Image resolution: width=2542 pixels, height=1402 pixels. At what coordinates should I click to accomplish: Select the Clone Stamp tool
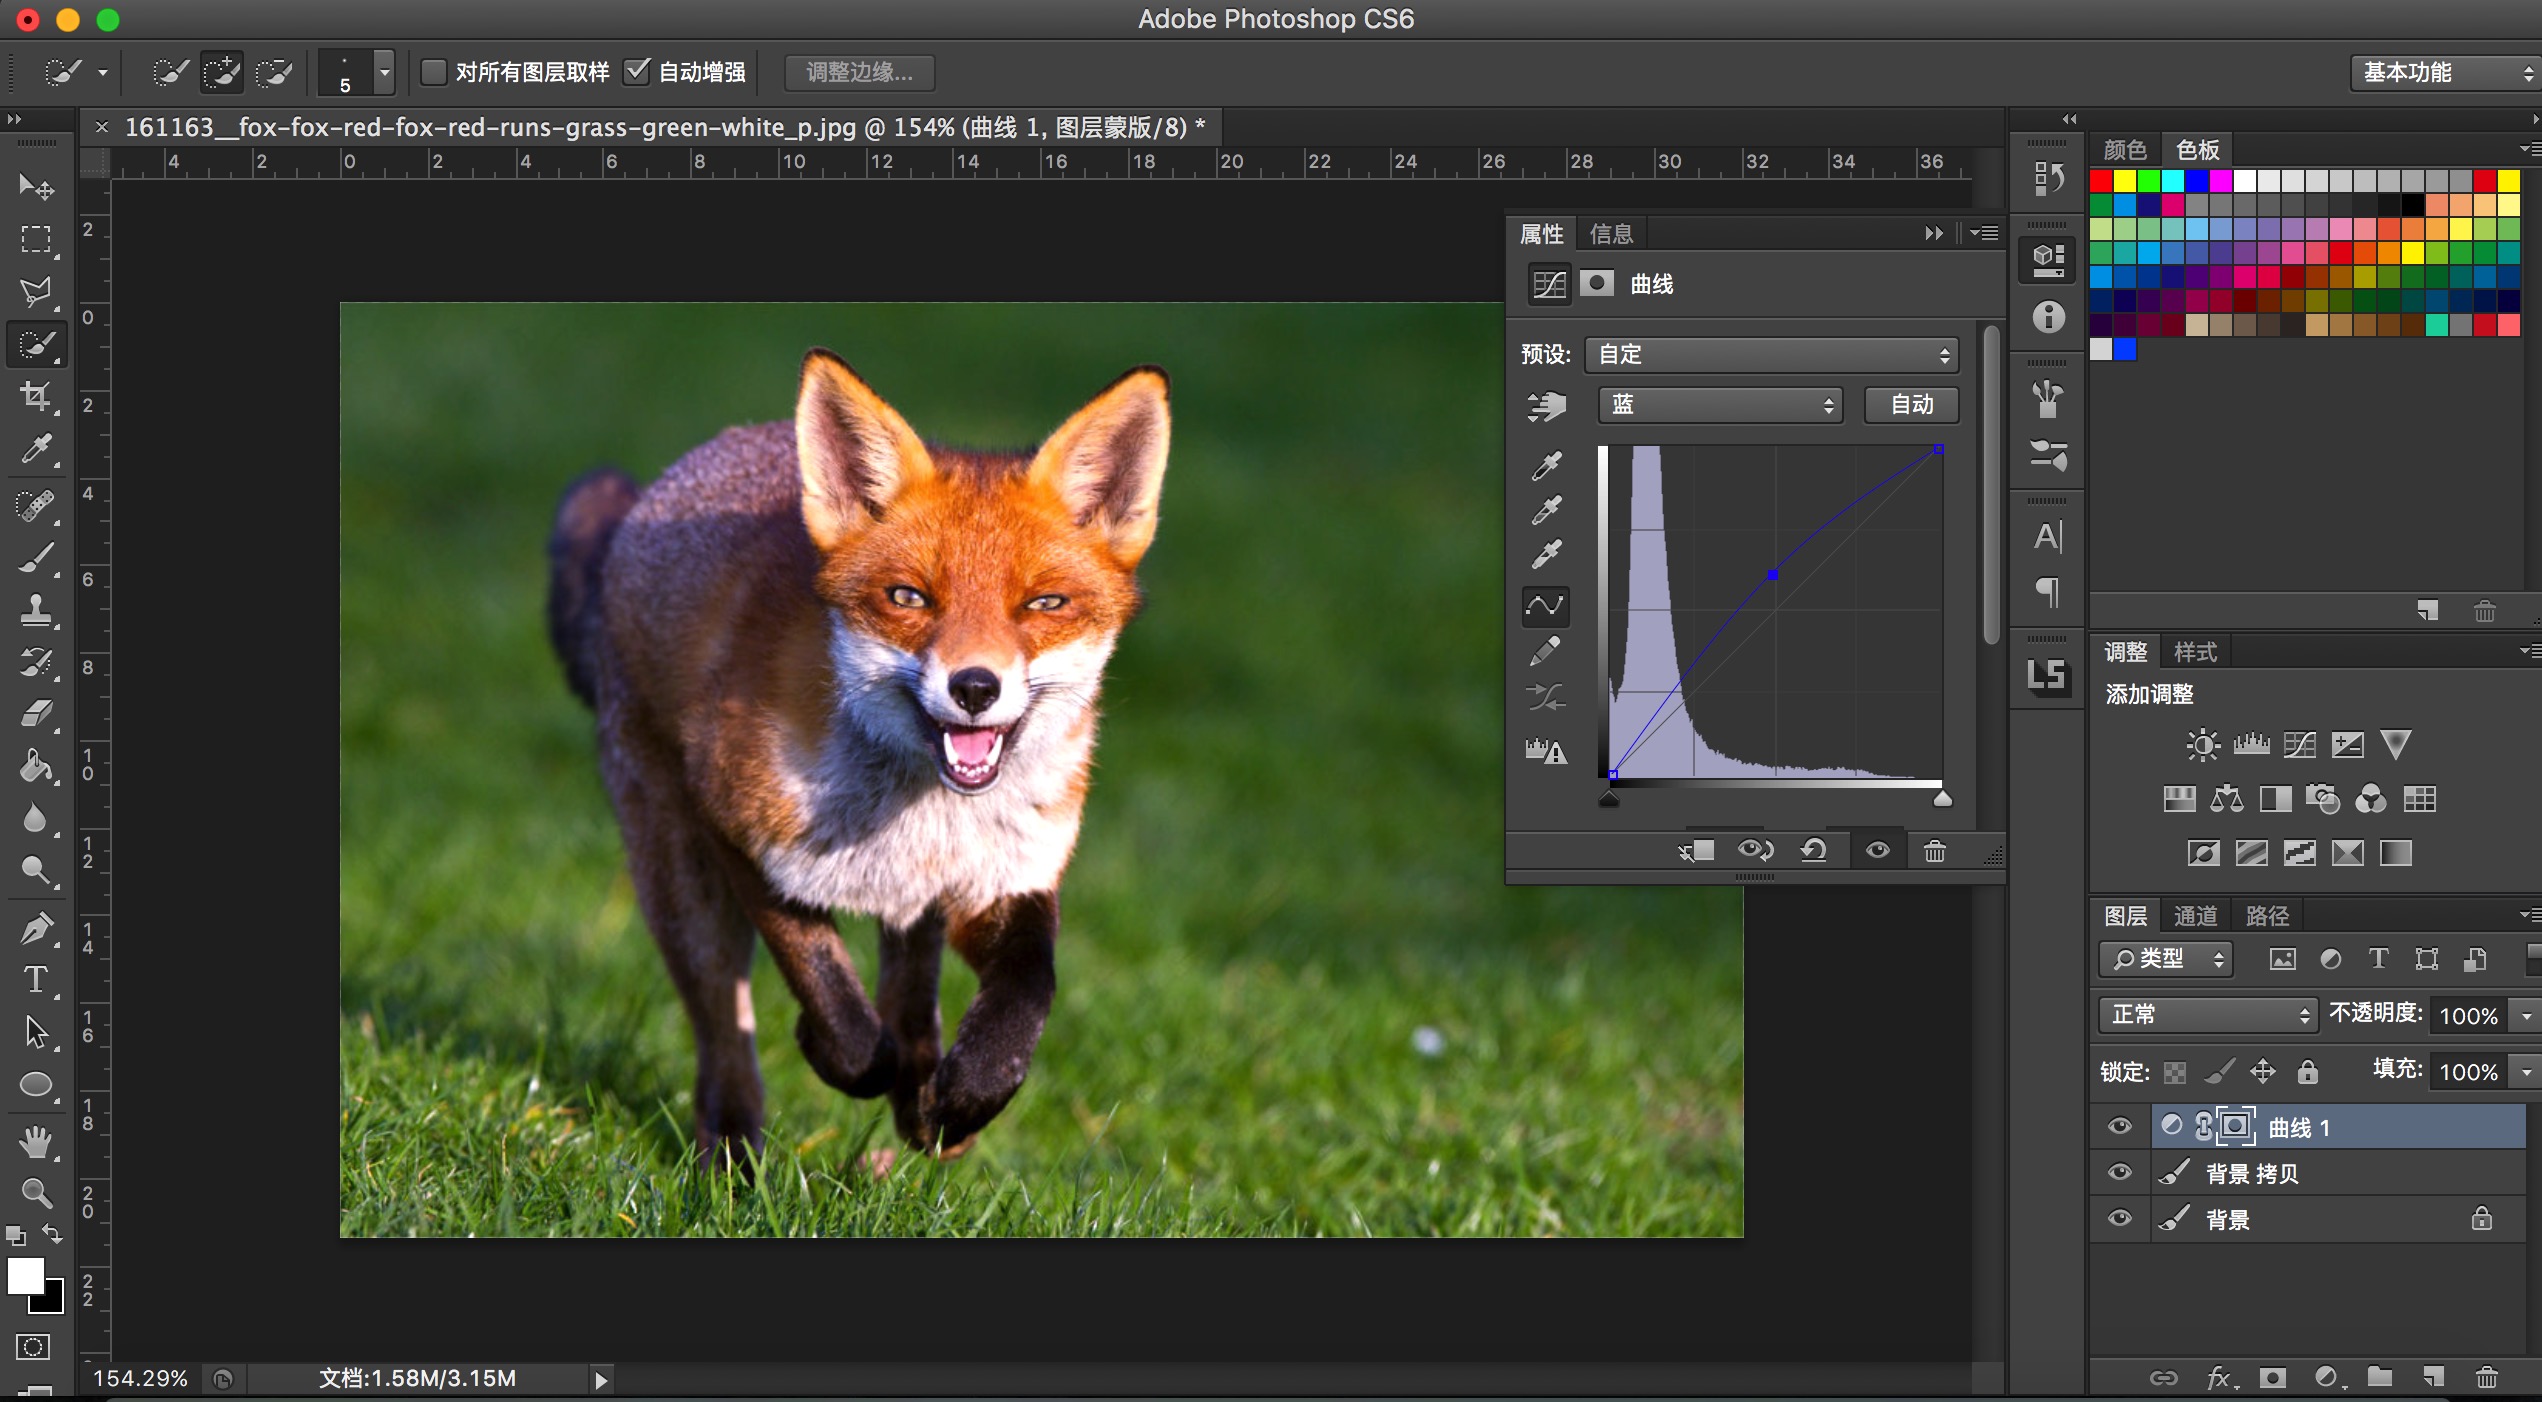coord(36,609)
